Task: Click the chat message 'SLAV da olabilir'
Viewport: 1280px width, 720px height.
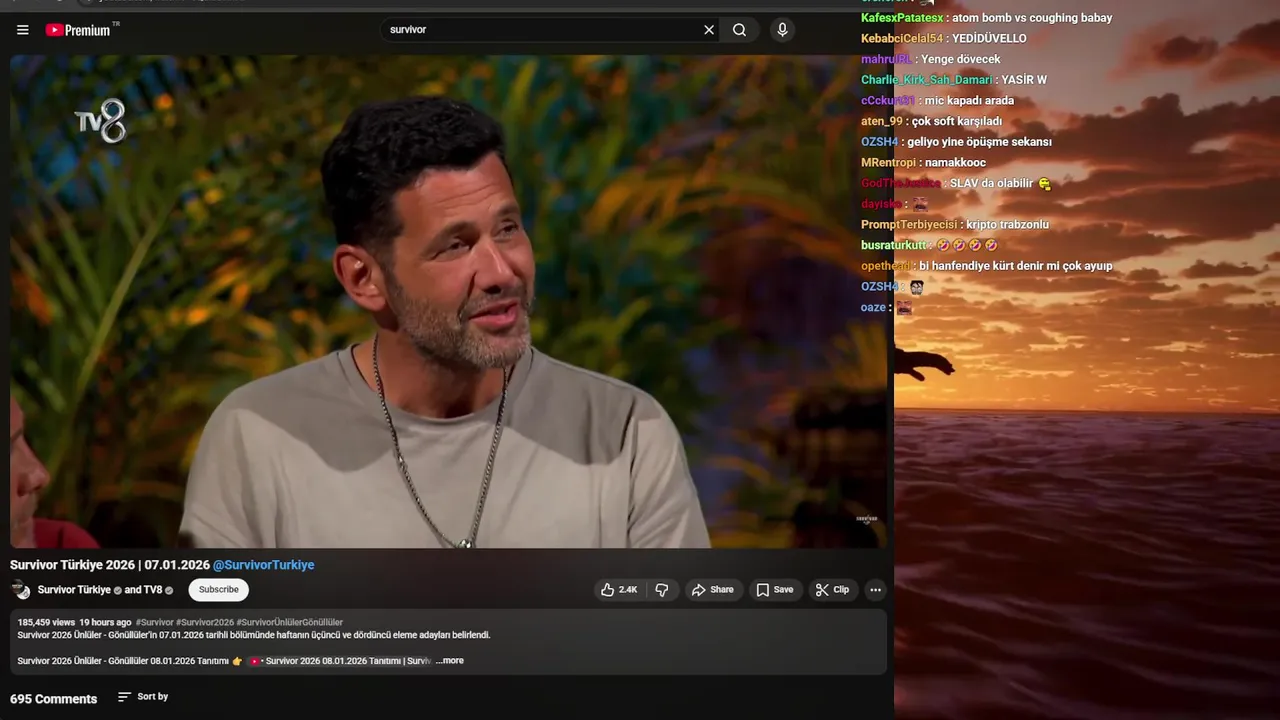Action: [991, 184]
